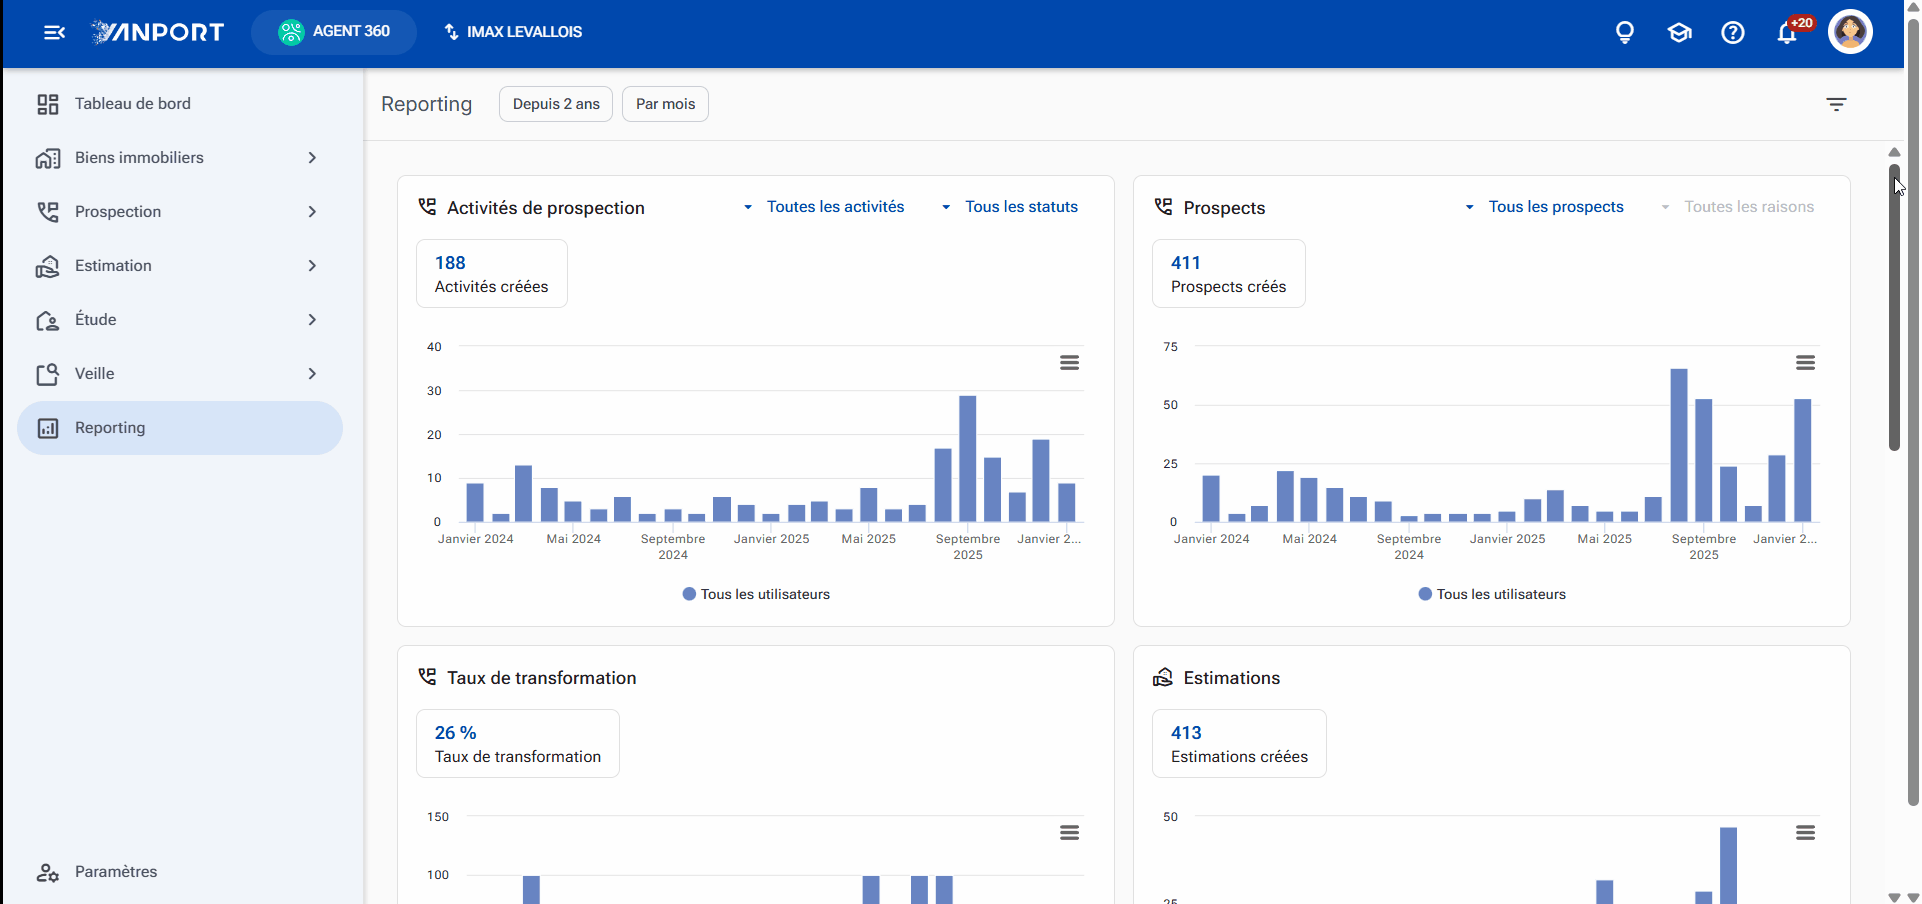Click the user avatar profile picture
The height and width of the screenshot is (904, 1922).
(x=1850, y=32)
